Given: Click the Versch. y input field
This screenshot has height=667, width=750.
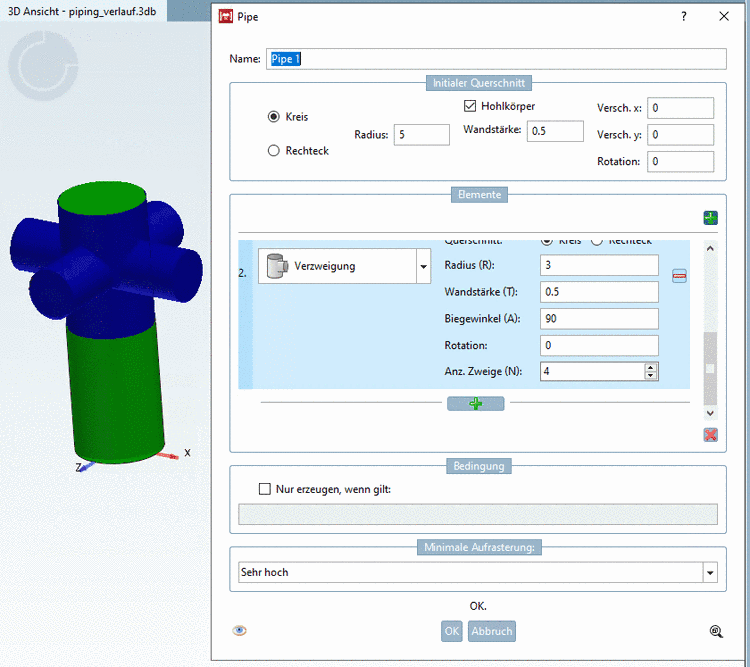Looking at the screenshot, I should 680,135.
